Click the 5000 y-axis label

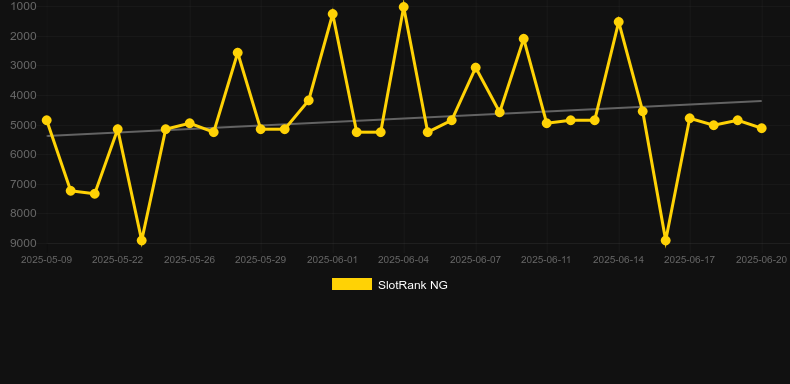coord(23,124)
